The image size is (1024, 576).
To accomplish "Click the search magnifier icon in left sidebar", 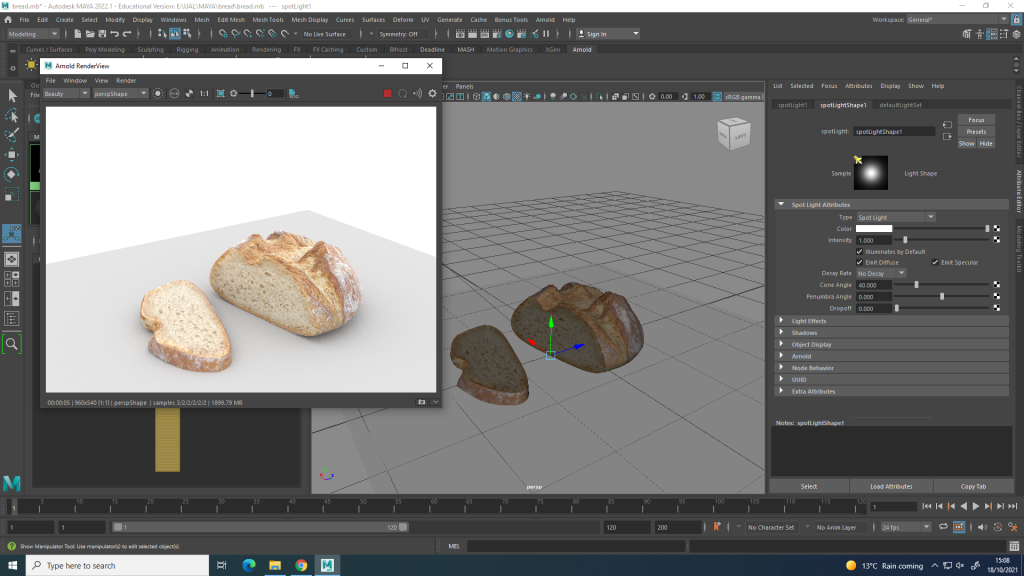I will coord(12,343).
